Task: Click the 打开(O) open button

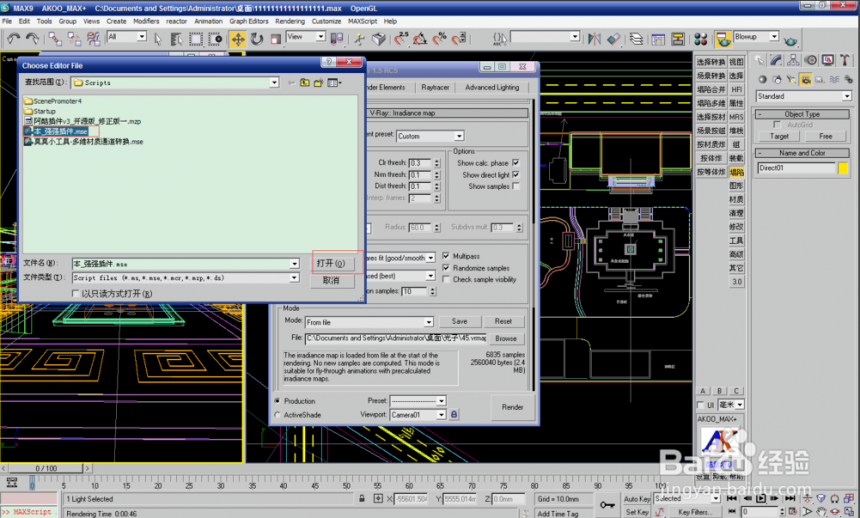Action: tap(331, 263)
